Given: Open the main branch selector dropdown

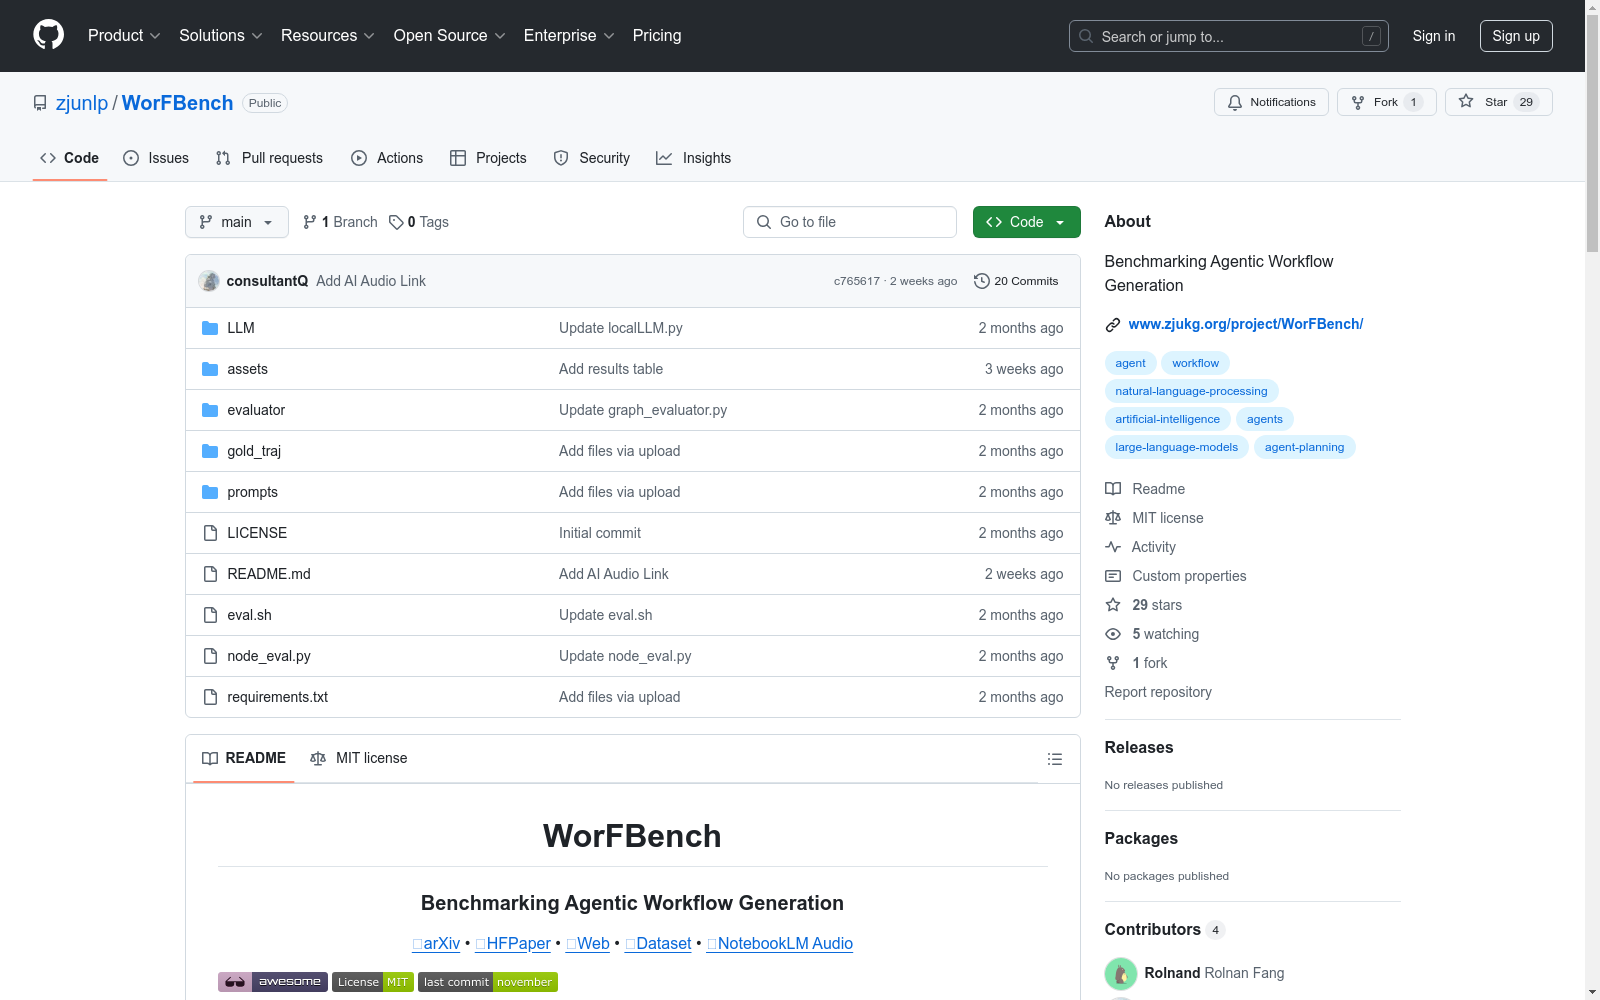Looking at the screenshot, I should click(237, 222).
